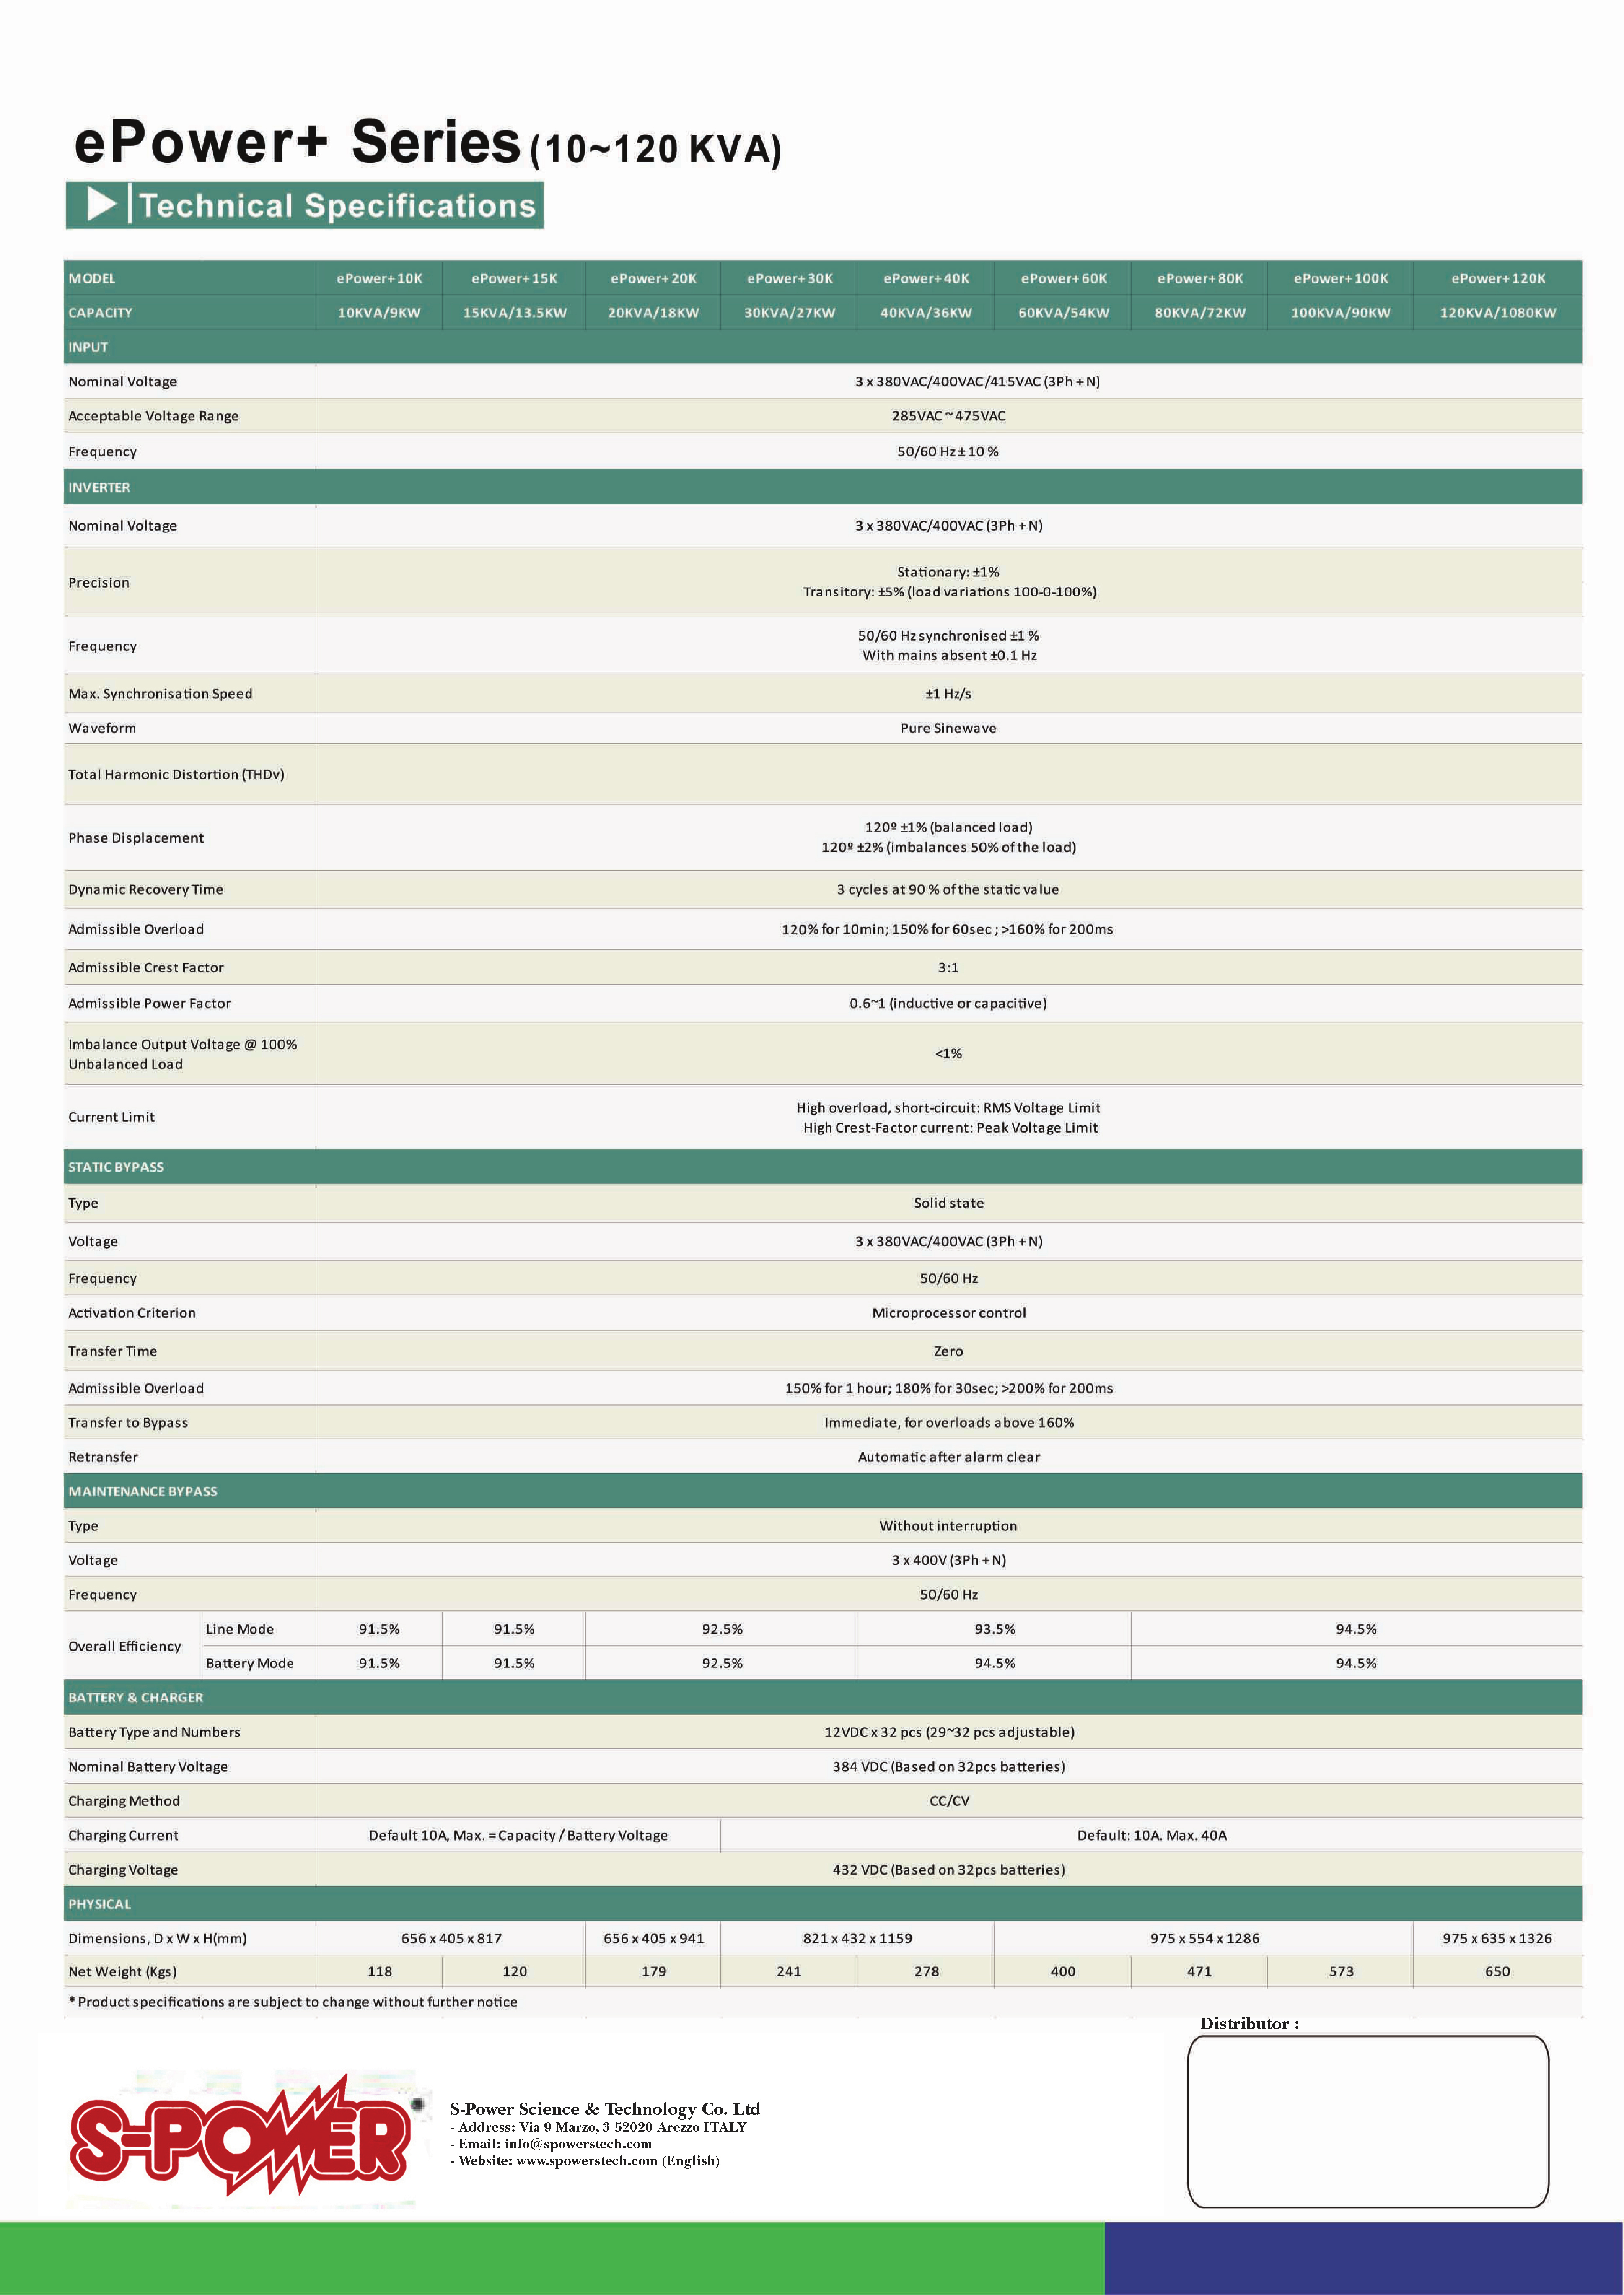Click the Zero transfer time value
The width and height of the screenshot is (1624, 2295).
[948, 1351]
